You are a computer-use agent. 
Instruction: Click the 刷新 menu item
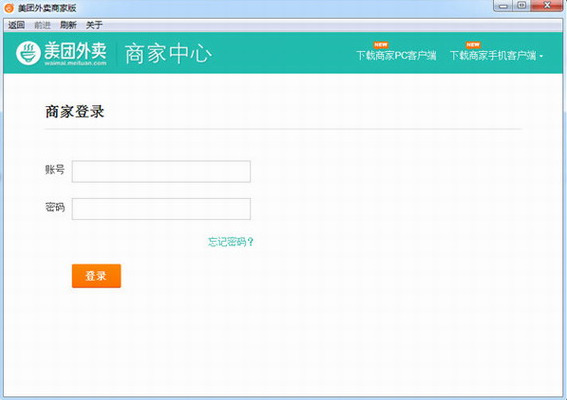[x=68, y=25]
